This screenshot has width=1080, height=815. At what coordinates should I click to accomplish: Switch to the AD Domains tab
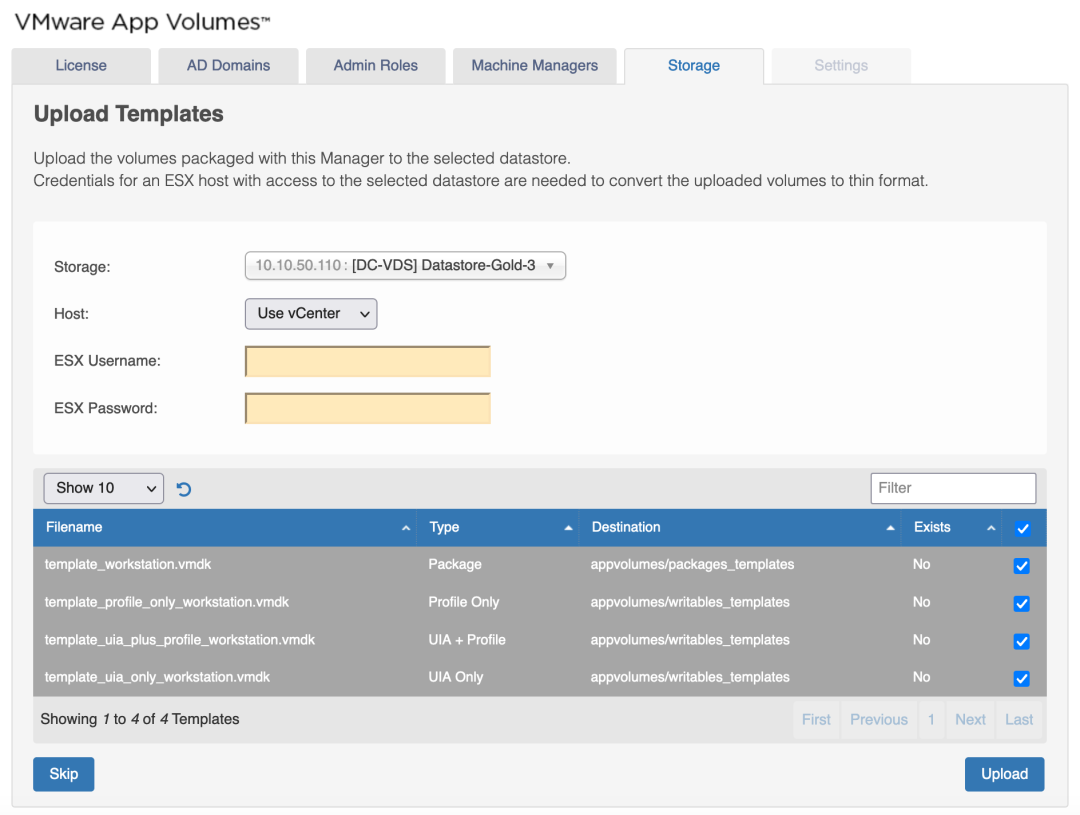(x=228, y=66)
